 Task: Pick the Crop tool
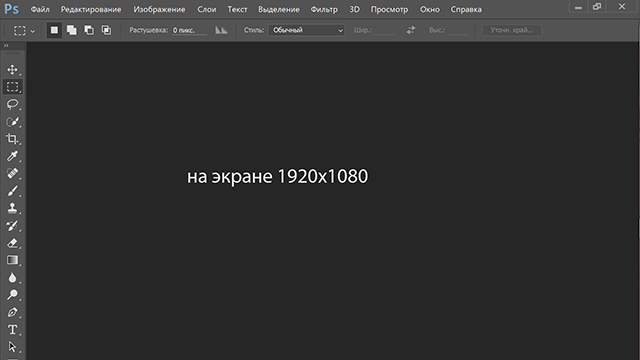pos(12,139)
